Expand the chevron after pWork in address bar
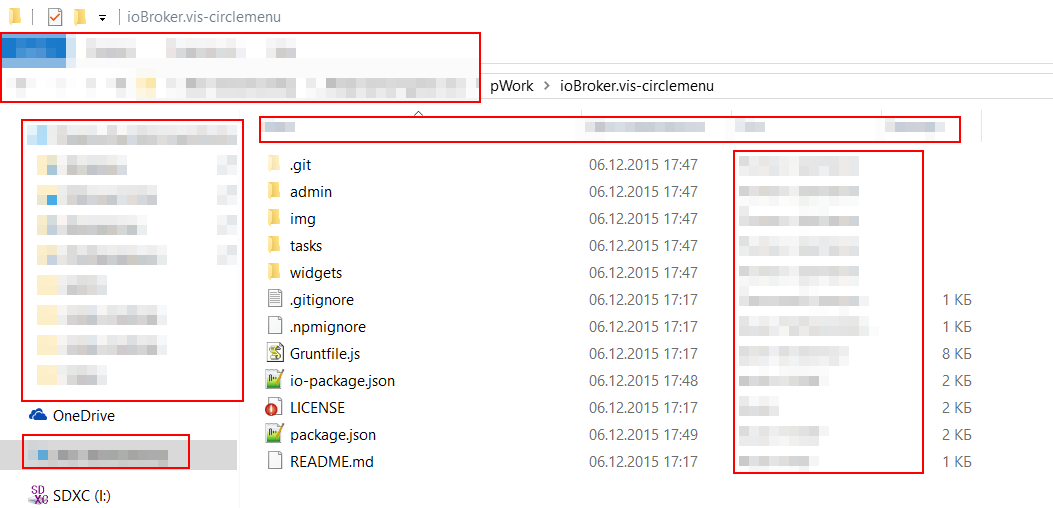Screen dimensions: 1053x508 pos(547,86)
